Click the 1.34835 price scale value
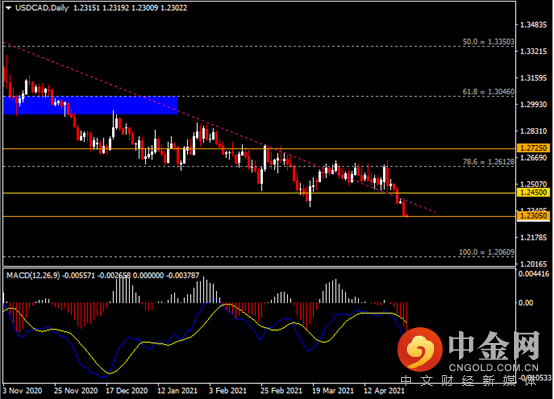The width and height of the screenshot is (554, 399). [534, 25]
